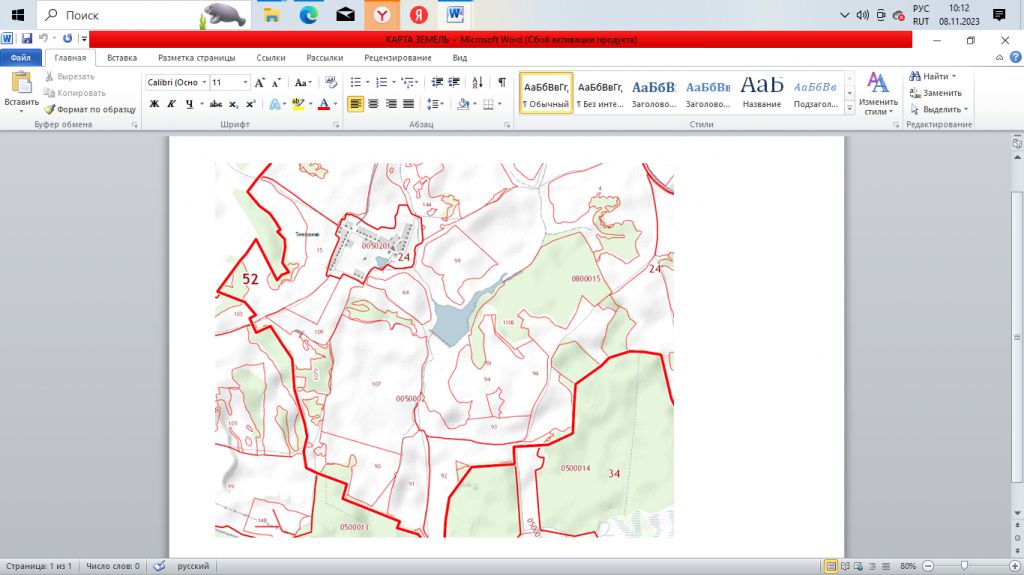Zoom out with the minus button
1024x575 pixels.
coord(928,566)
